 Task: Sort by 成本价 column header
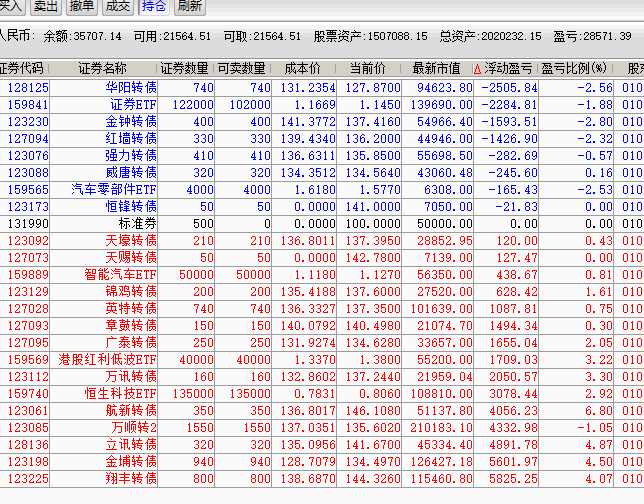(303, 69)
